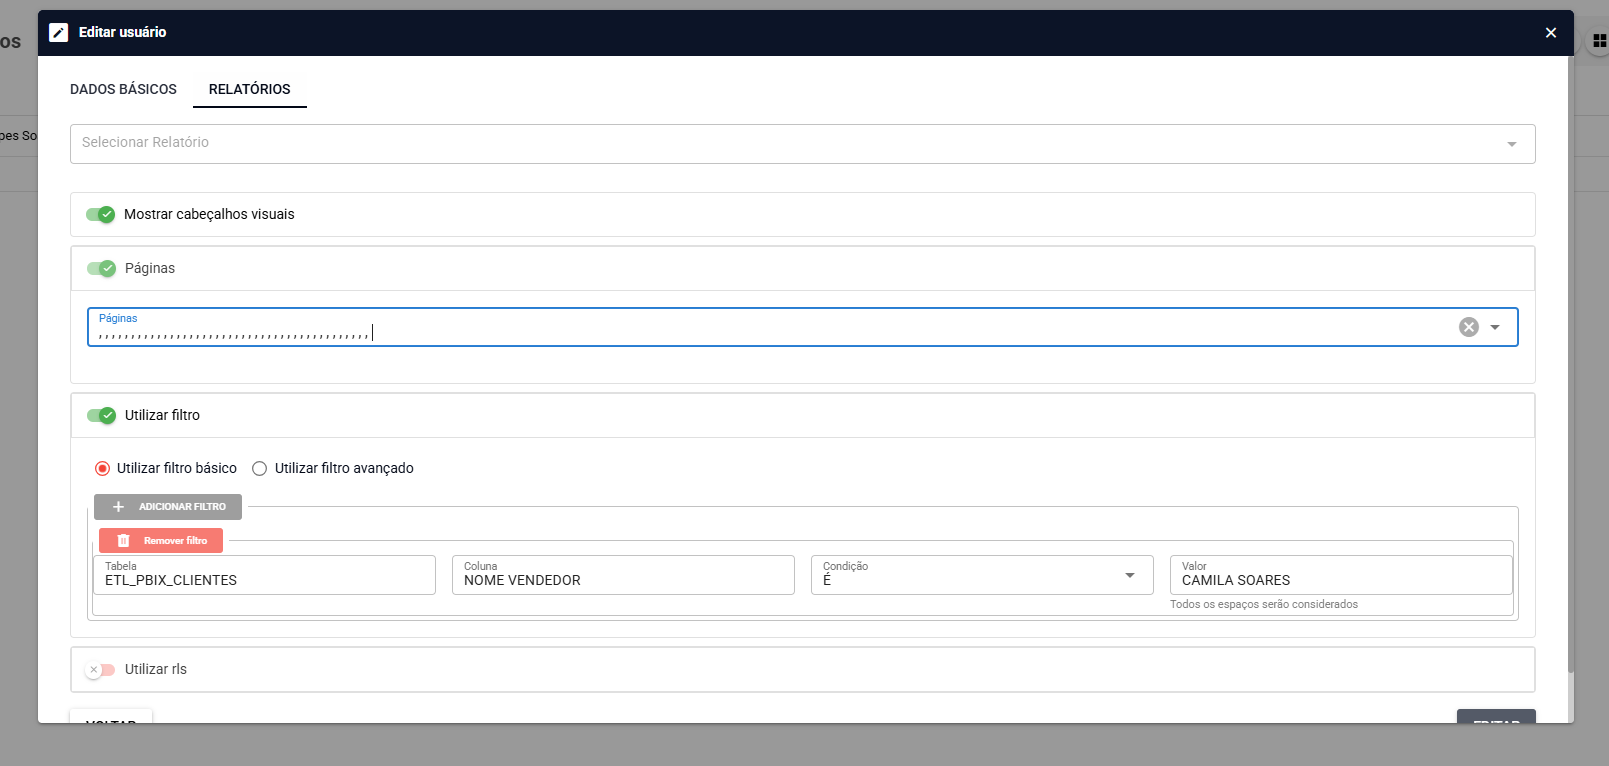
Task: Select Utilizar filtro avançado radio
Action: [260, 468]
